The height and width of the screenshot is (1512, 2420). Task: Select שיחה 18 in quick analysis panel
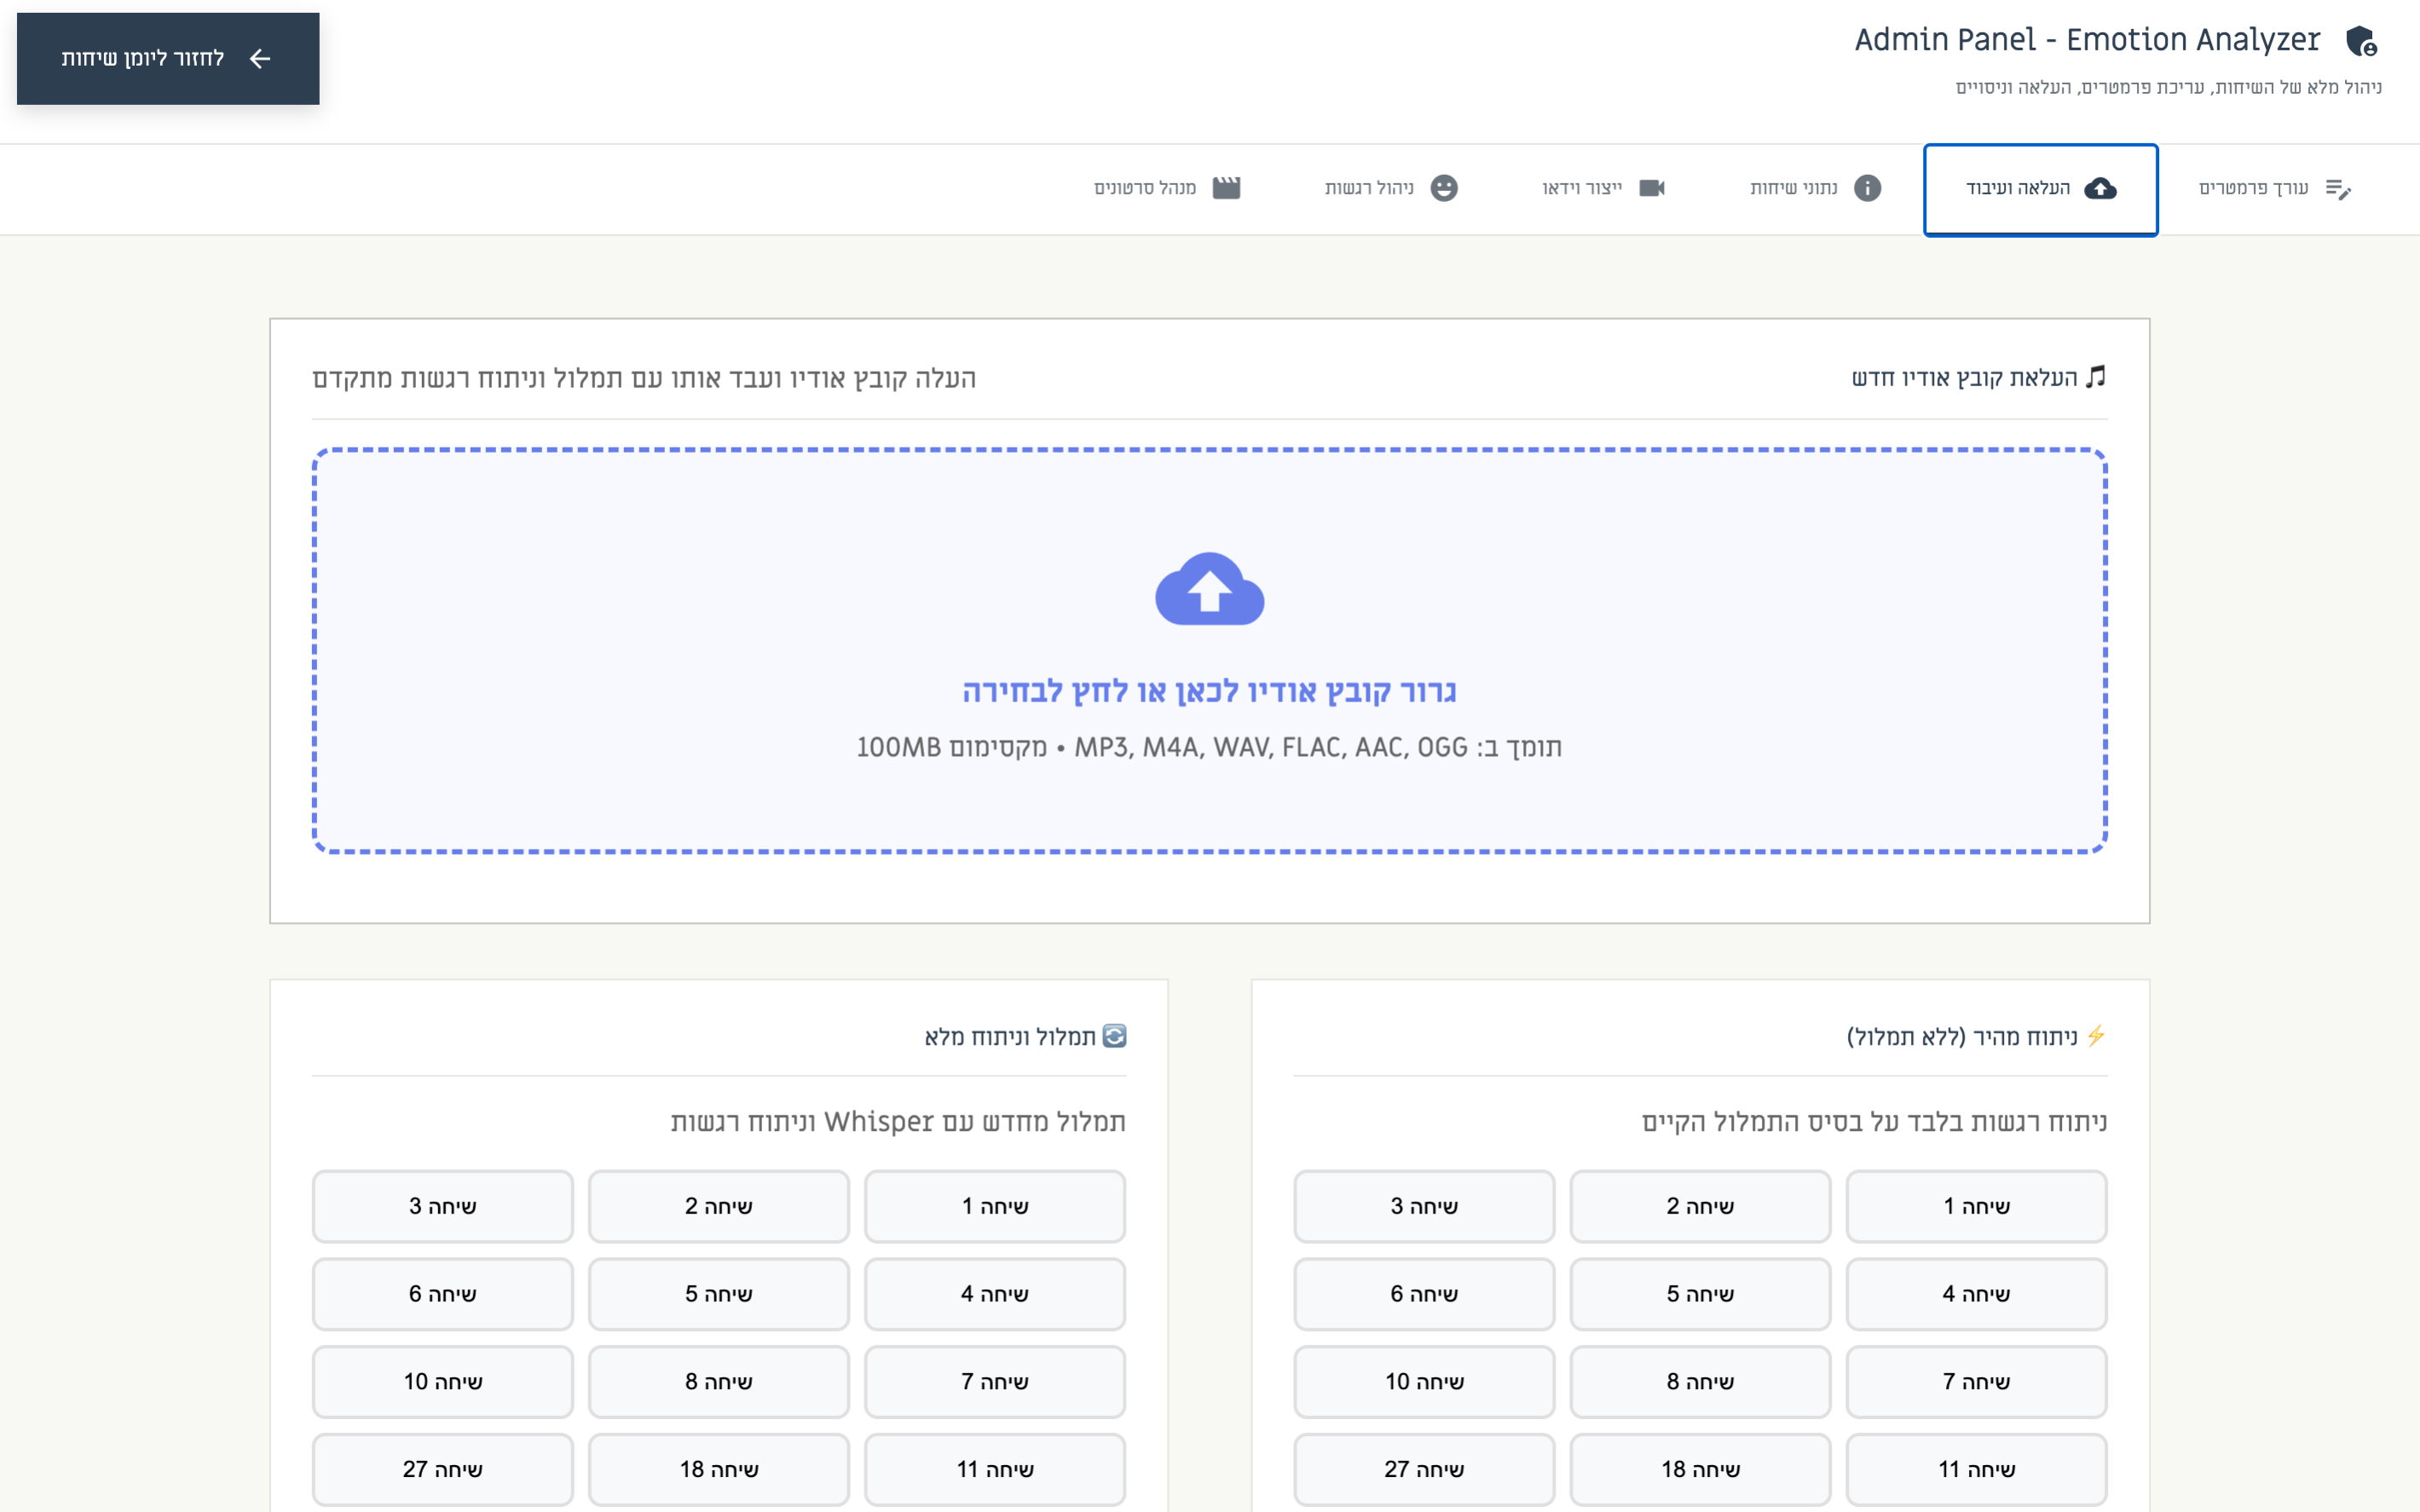point(1699,1469)
